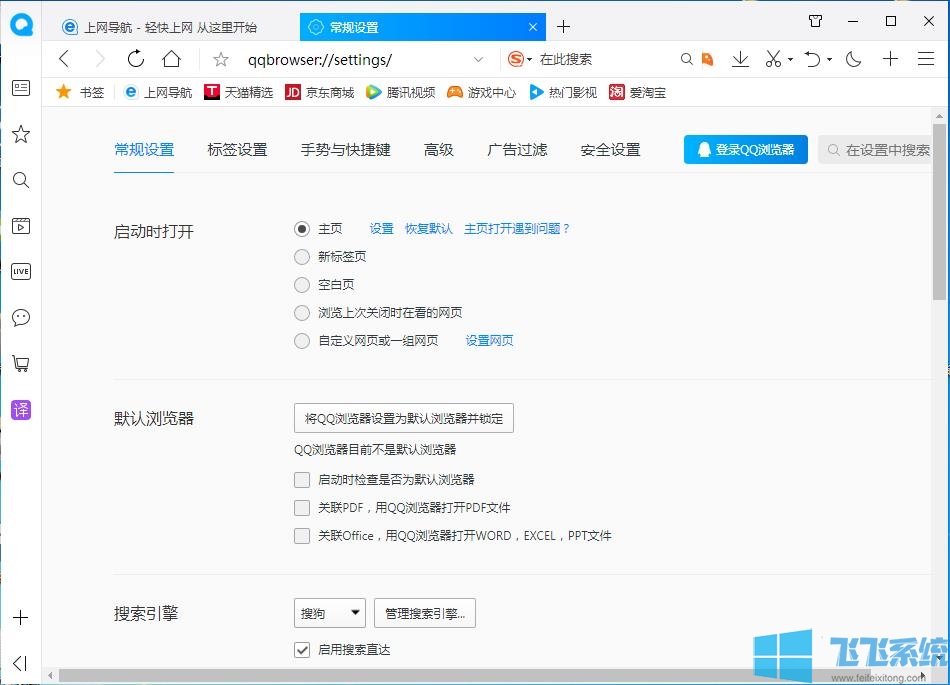
Task: Open the LIVE streaming sidebar icon
Action: tap(21, 272)
